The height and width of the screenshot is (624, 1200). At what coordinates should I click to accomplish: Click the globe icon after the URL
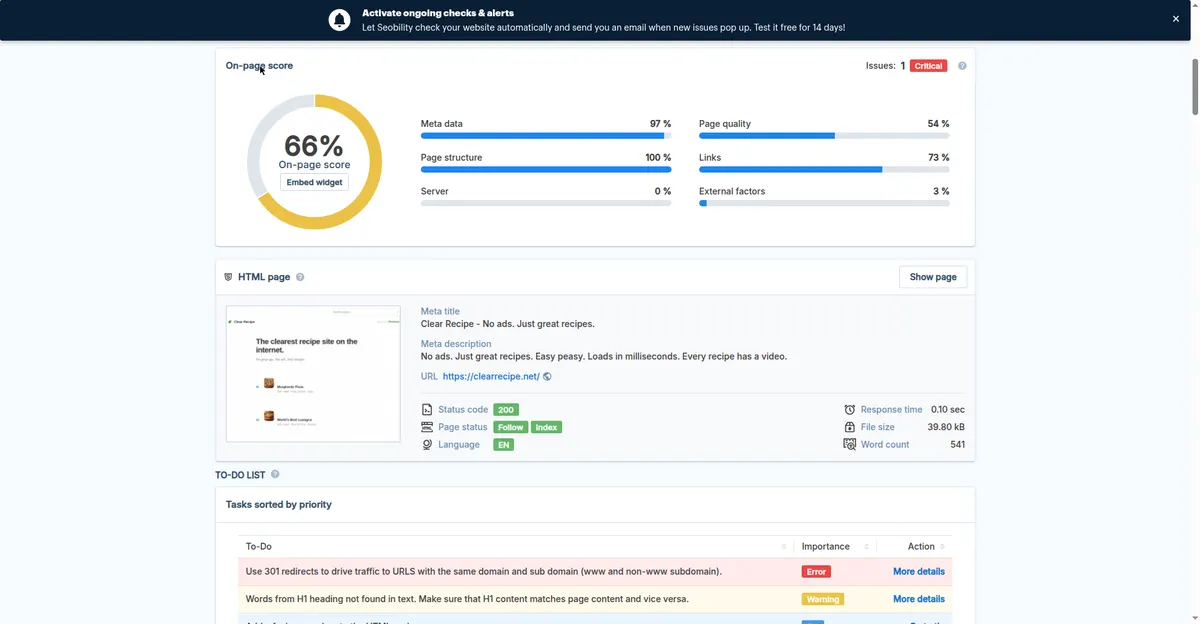(x=547, y=377)
